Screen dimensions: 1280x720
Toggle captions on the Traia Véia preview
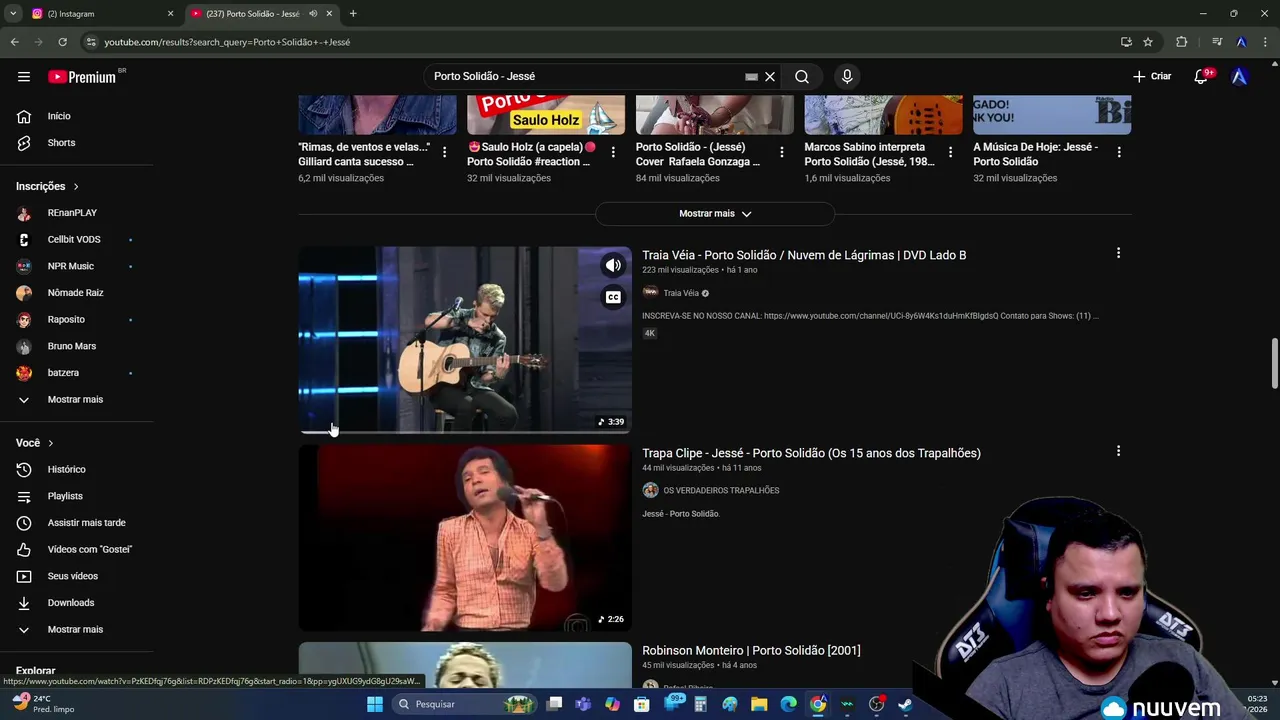pyautogui.click(x=613, y=297)
